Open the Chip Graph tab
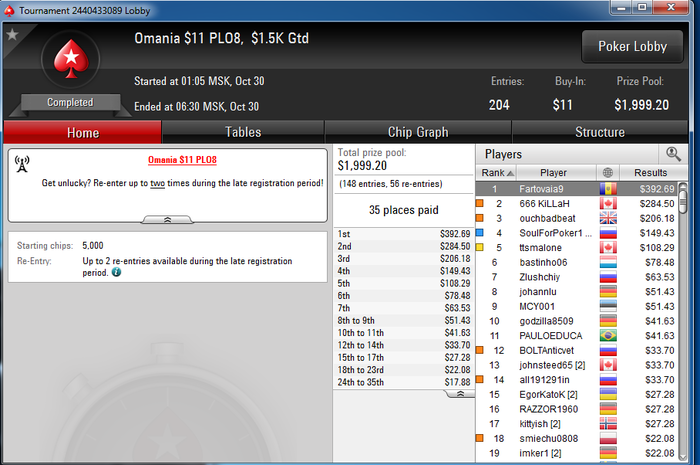This screenshot has width=700, height=465. pyautogui.click(x=418, y=132)
